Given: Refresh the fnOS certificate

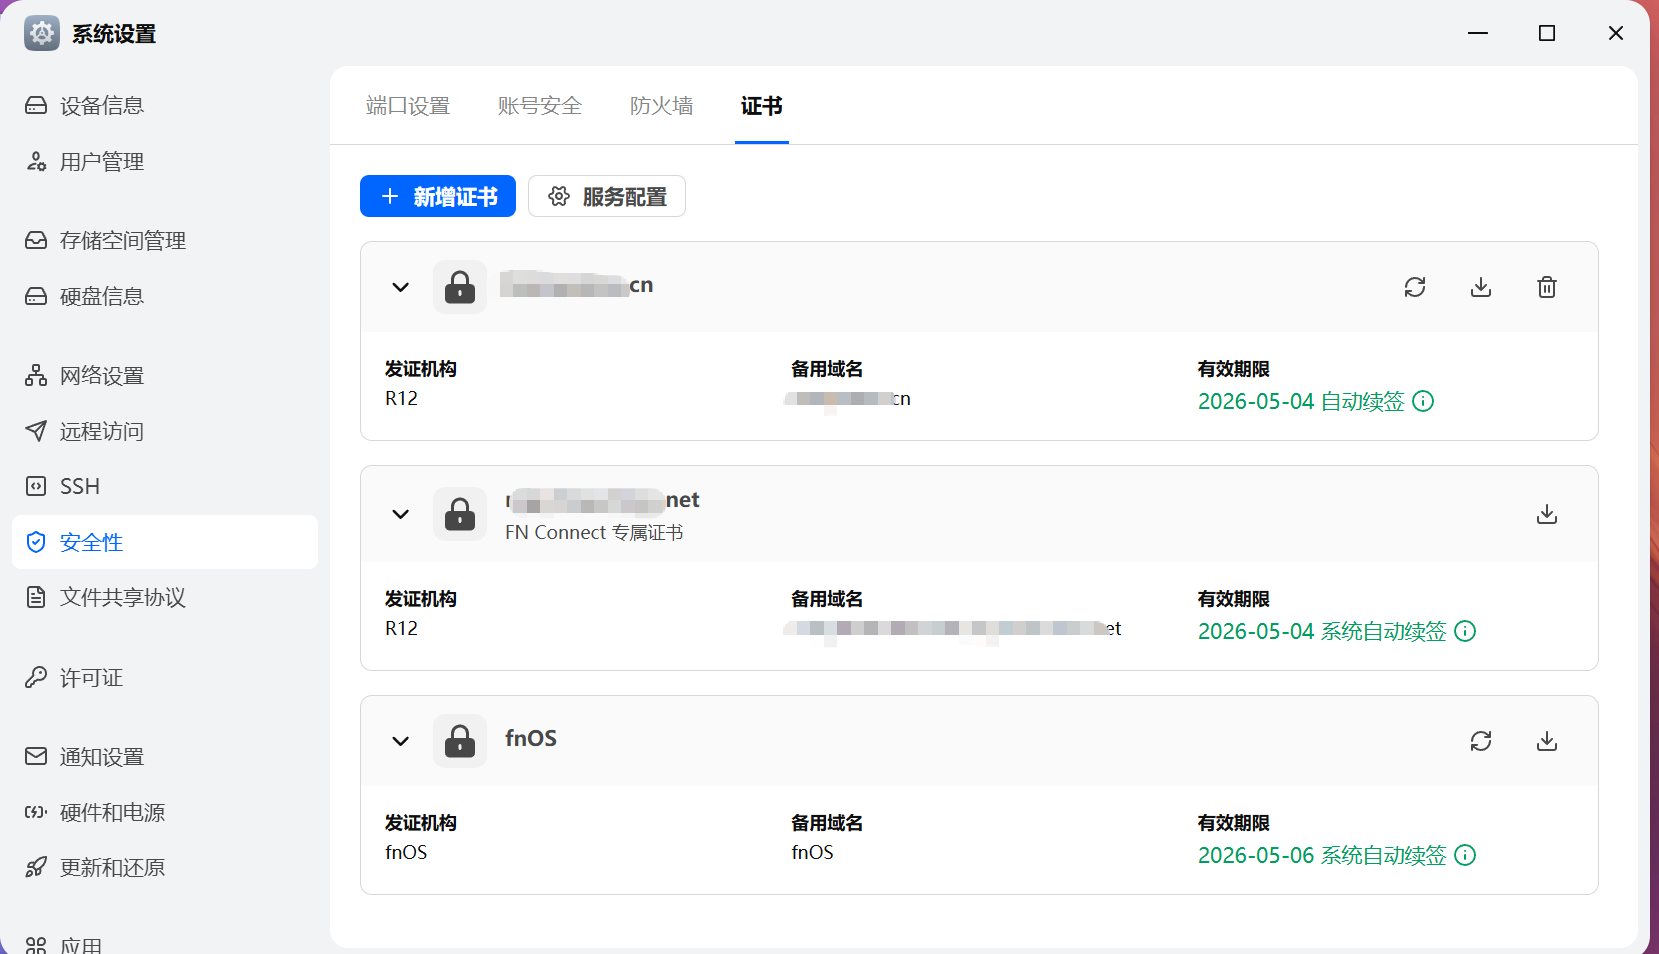Looking at the screenshot, I should point(1481,741).
